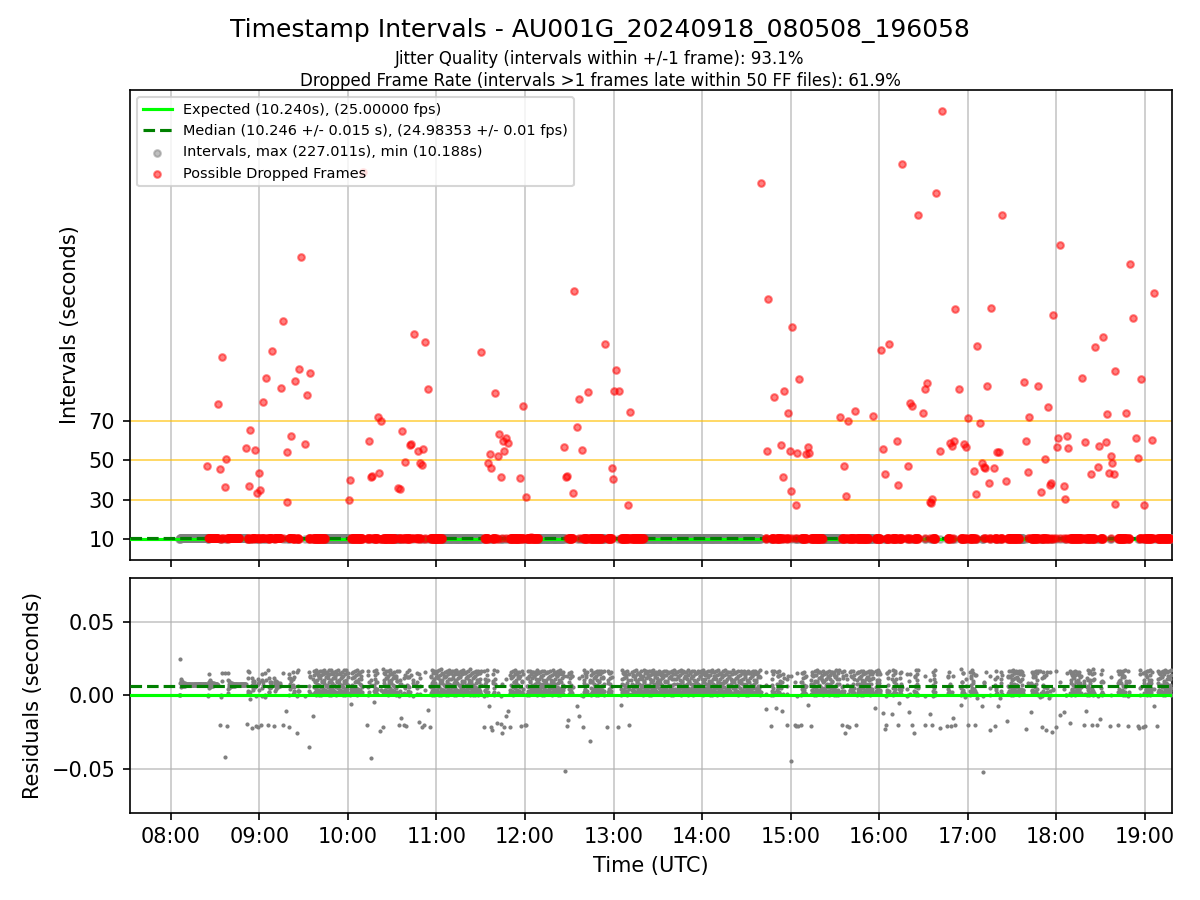Click the plot title AU001G_20240918_080508_196058

[599, 29]
